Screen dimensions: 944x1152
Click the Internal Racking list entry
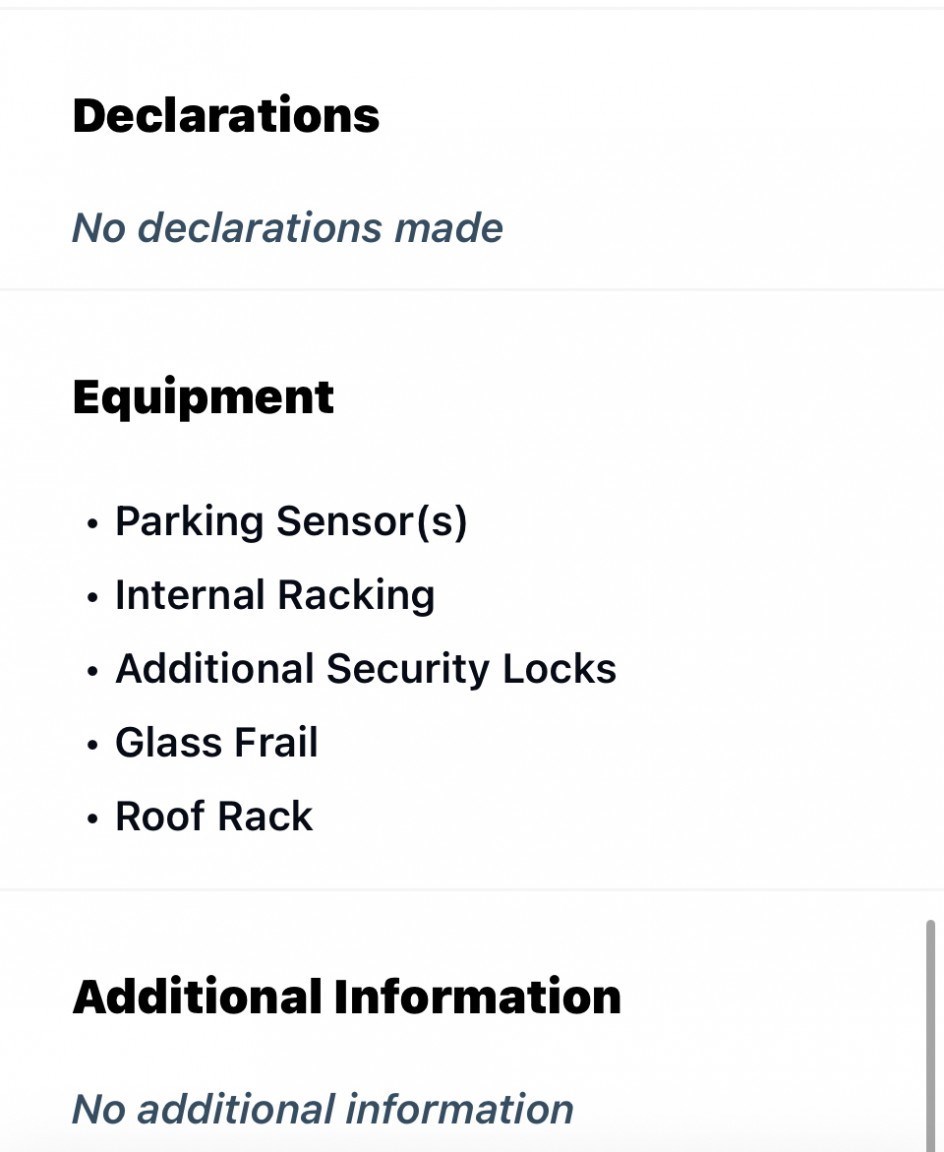point(275,595)
